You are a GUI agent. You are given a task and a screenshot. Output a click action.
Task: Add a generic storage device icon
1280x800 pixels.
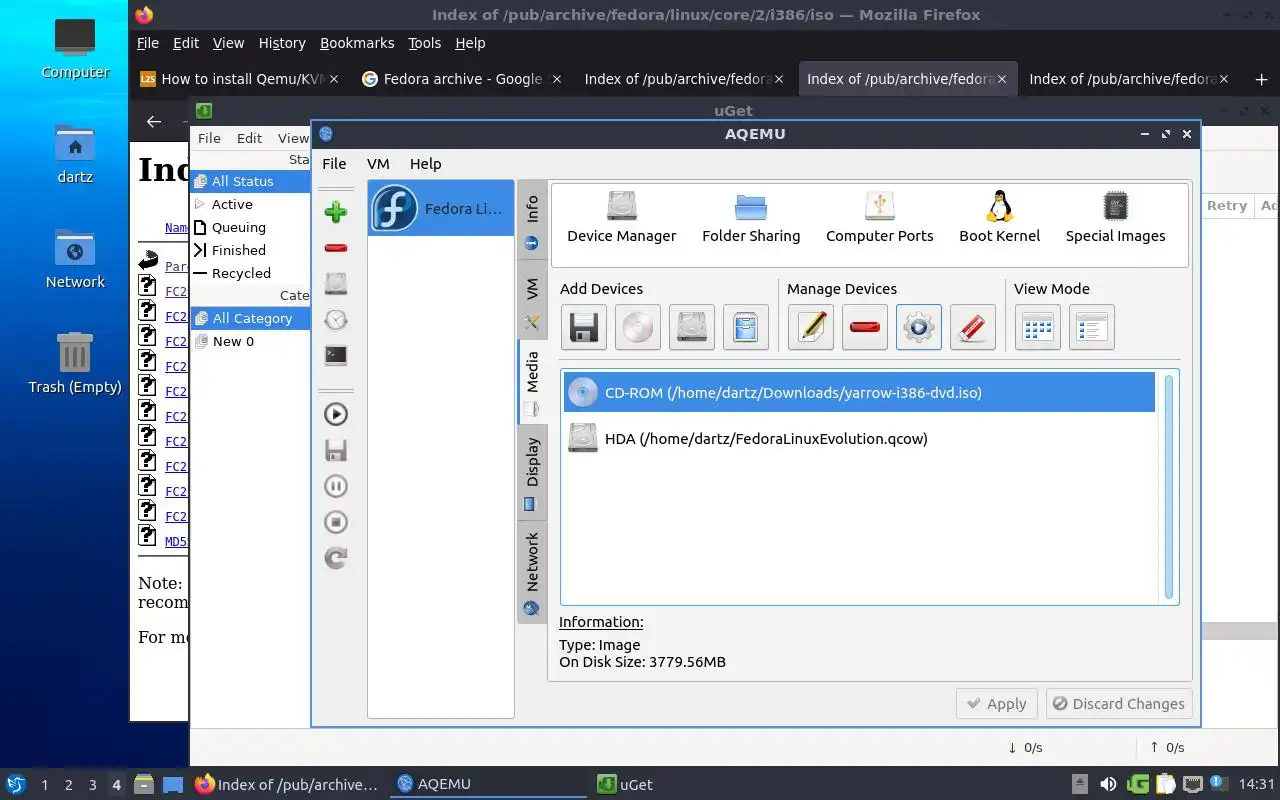(x=745, y=327)
